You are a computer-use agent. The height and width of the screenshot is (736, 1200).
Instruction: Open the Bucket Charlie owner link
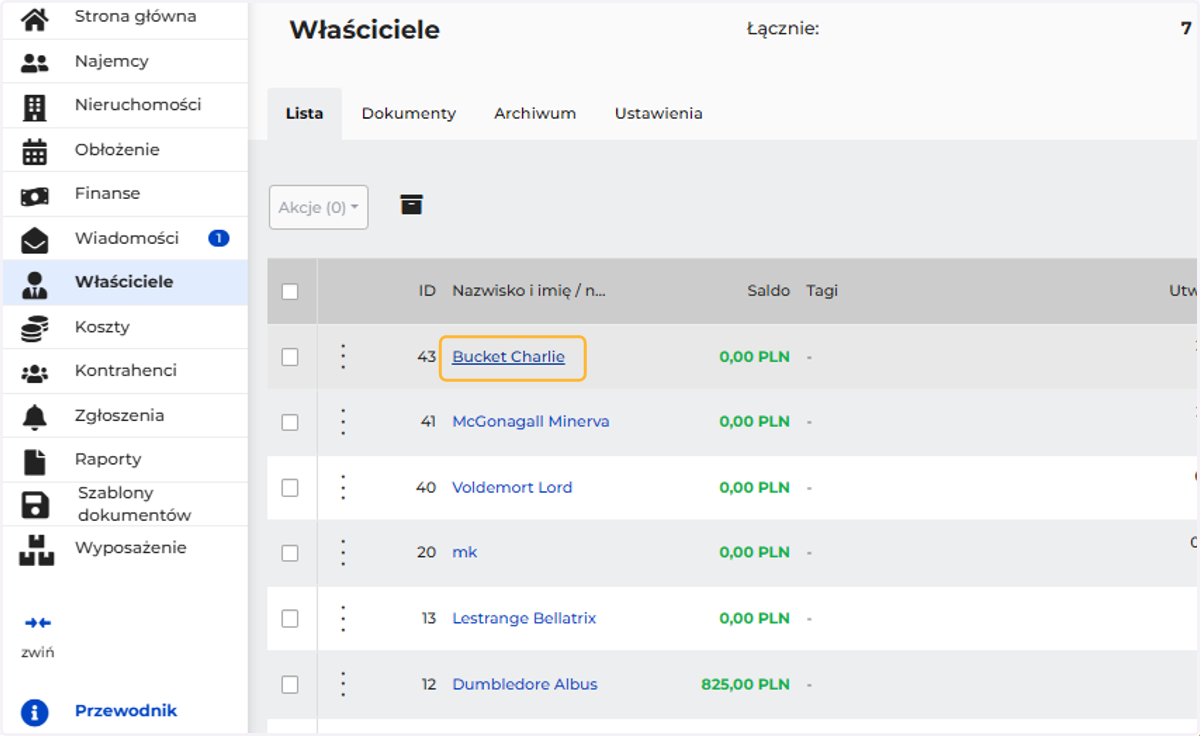click(508, 357)
